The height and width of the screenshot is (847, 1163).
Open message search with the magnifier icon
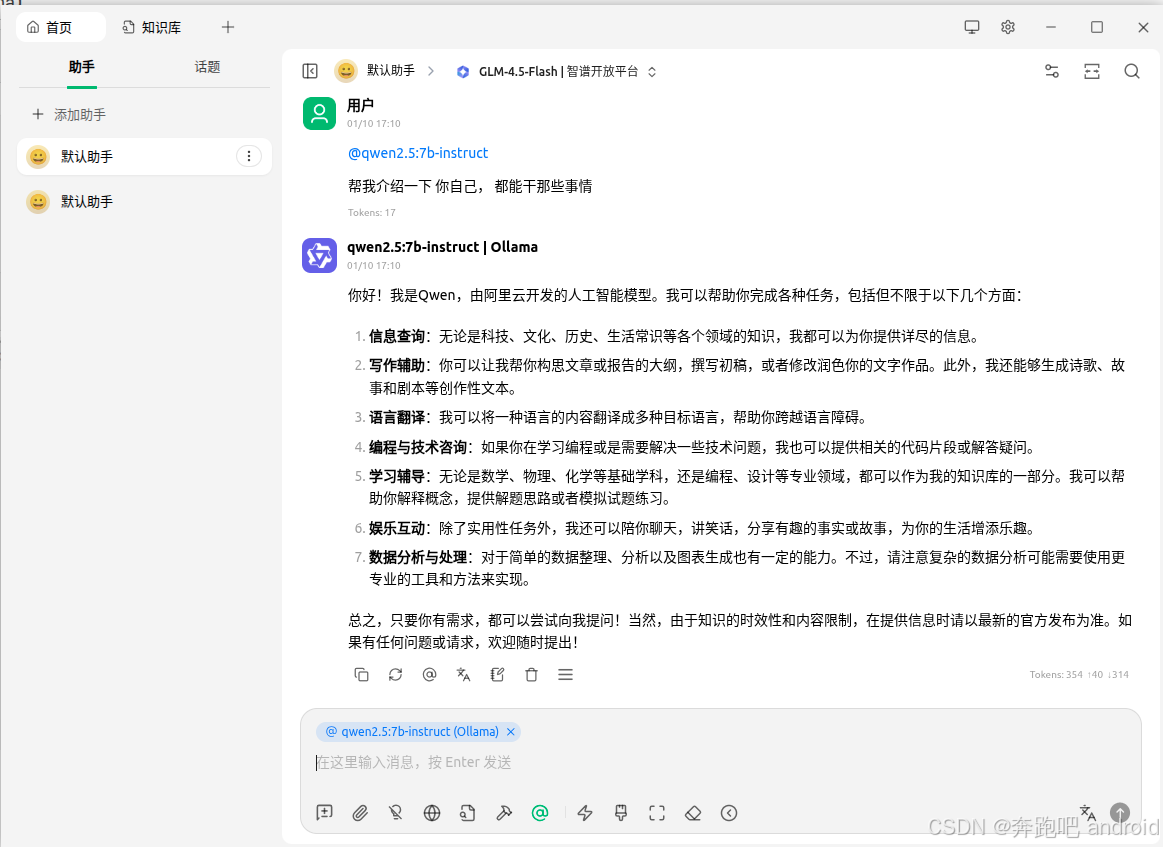coord(1131,71)
